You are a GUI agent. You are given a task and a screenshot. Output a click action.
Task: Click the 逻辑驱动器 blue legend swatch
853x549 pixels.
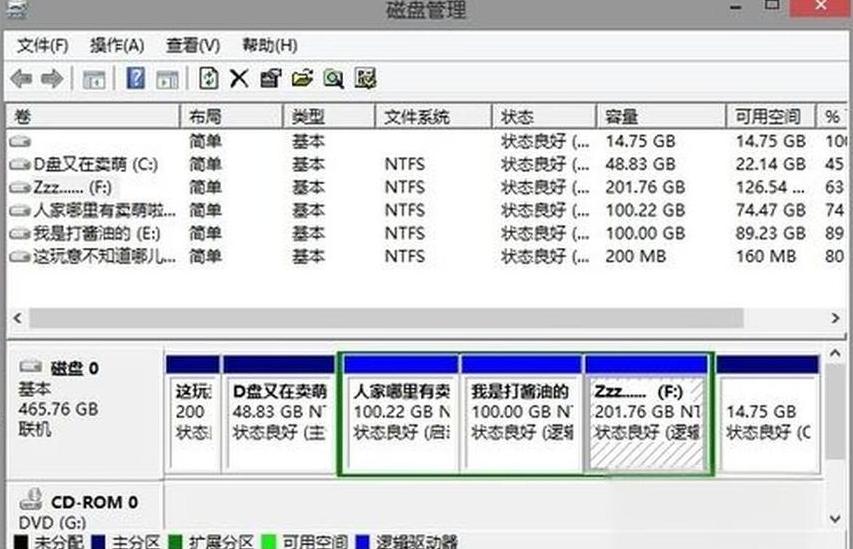click(362, 543)
